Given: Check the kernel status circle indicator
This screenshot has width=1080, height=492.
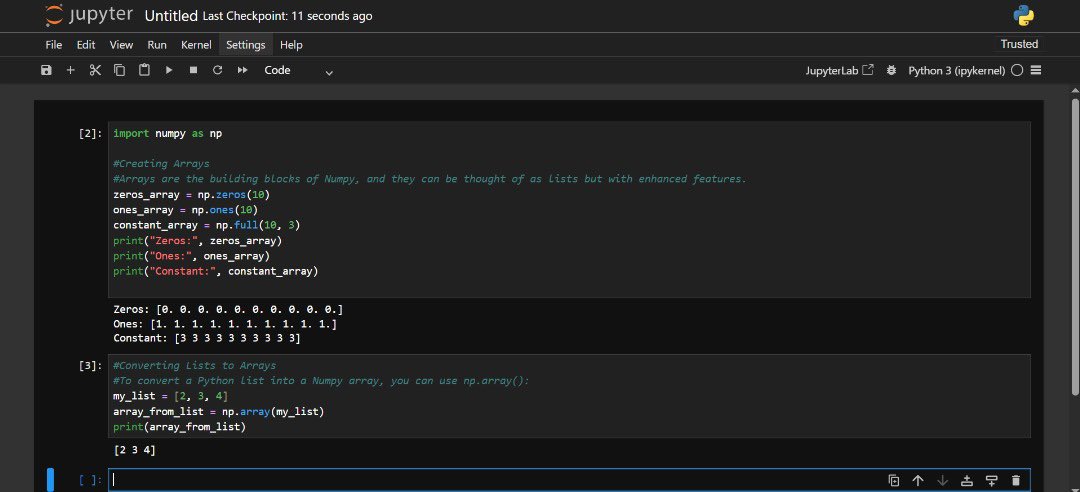Looking at the screenshot, I should (1017, 70).
